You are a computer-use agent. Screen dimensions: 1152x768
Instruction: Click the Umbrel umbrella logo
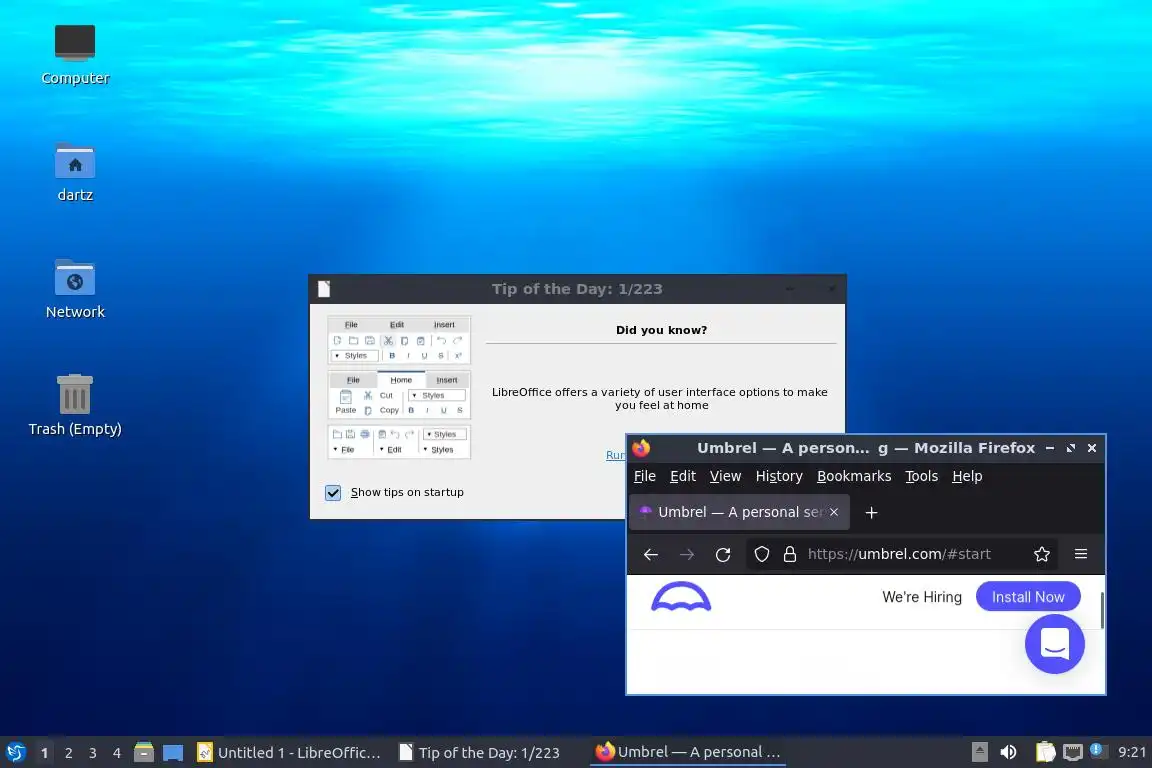(x=681, y=597)
